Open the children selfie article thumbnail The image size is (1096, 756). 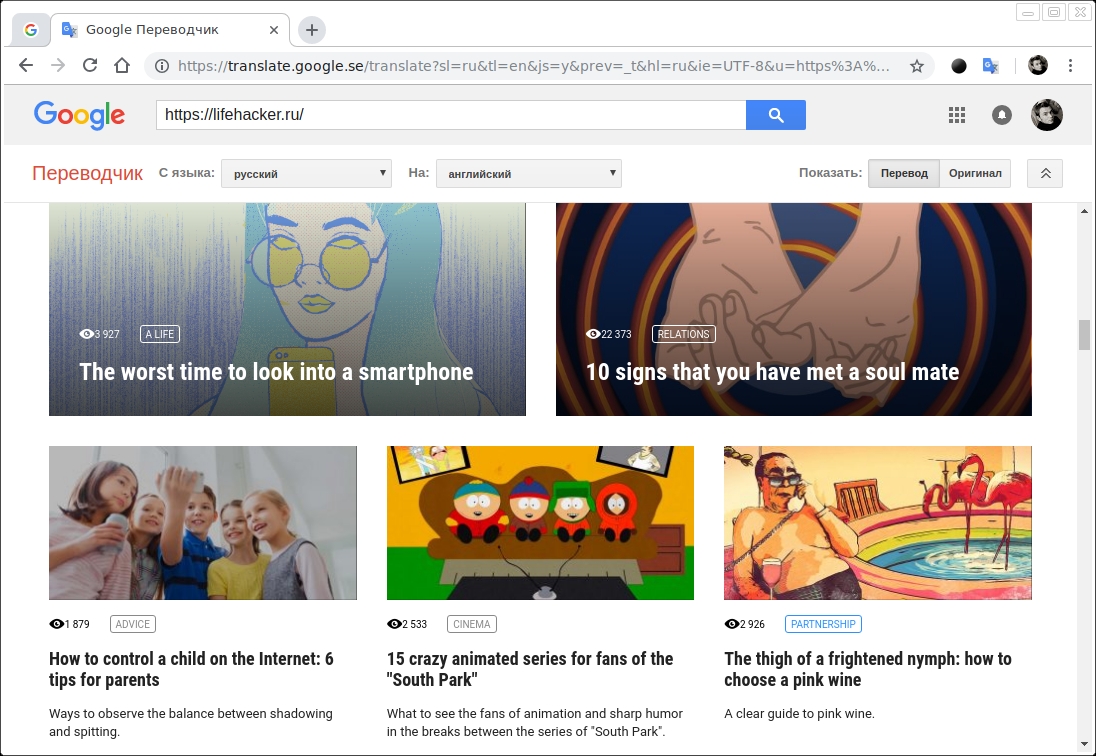(x=203, y=523)
